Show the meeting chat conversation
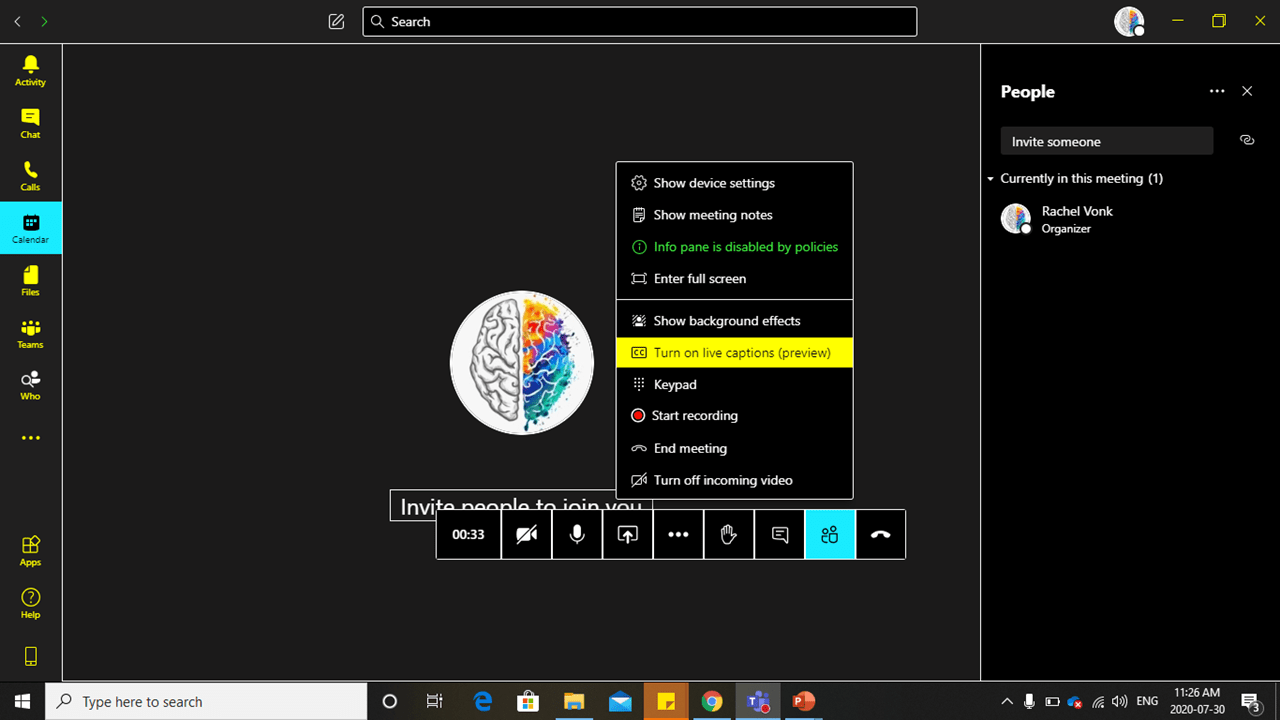 coord(779,534)
